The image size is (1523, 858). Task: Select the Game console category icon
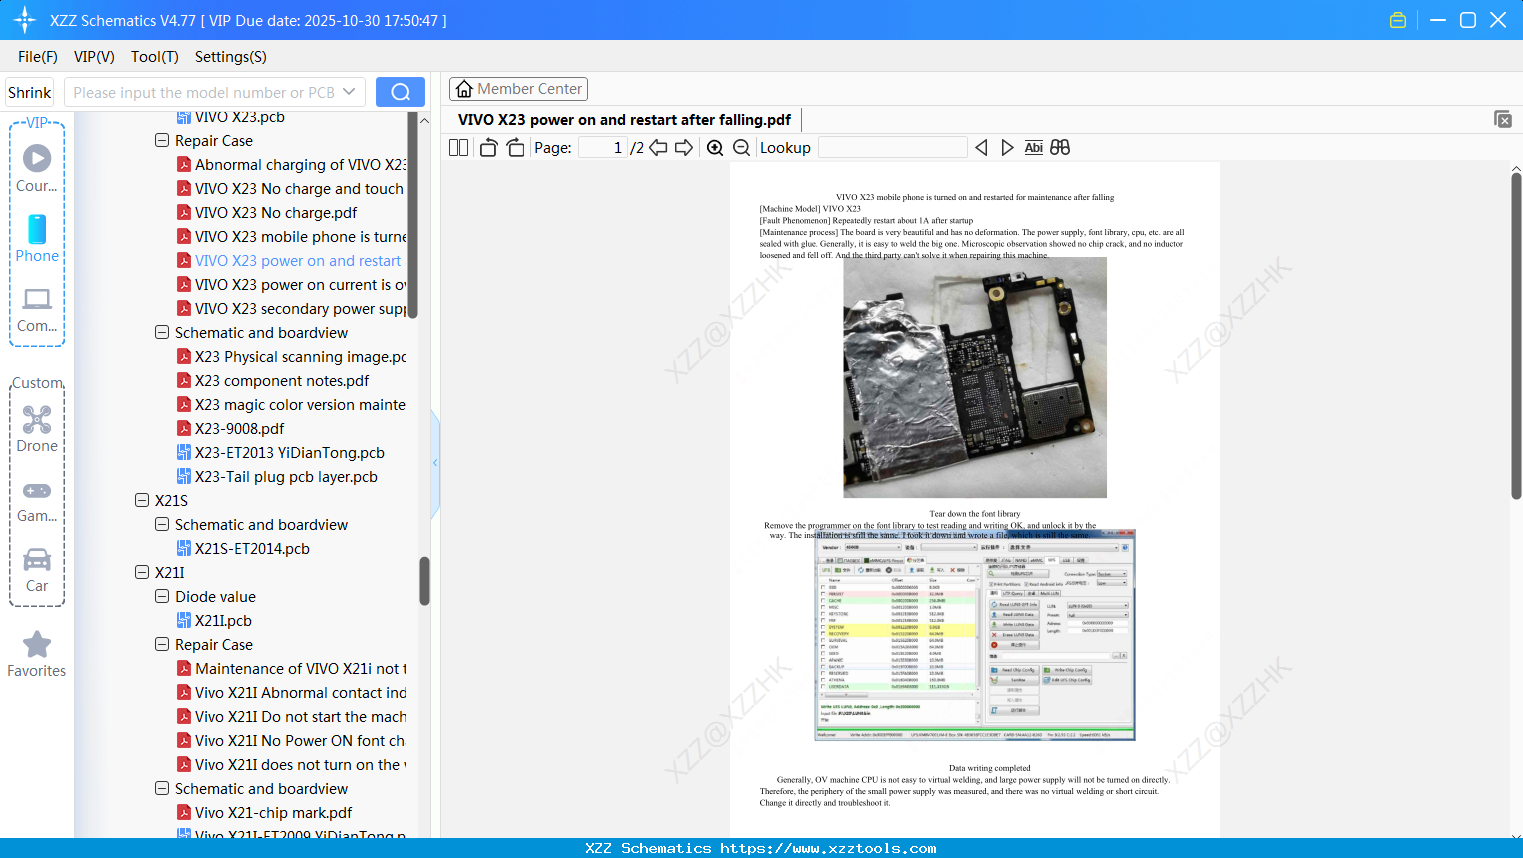coord(37,490)
